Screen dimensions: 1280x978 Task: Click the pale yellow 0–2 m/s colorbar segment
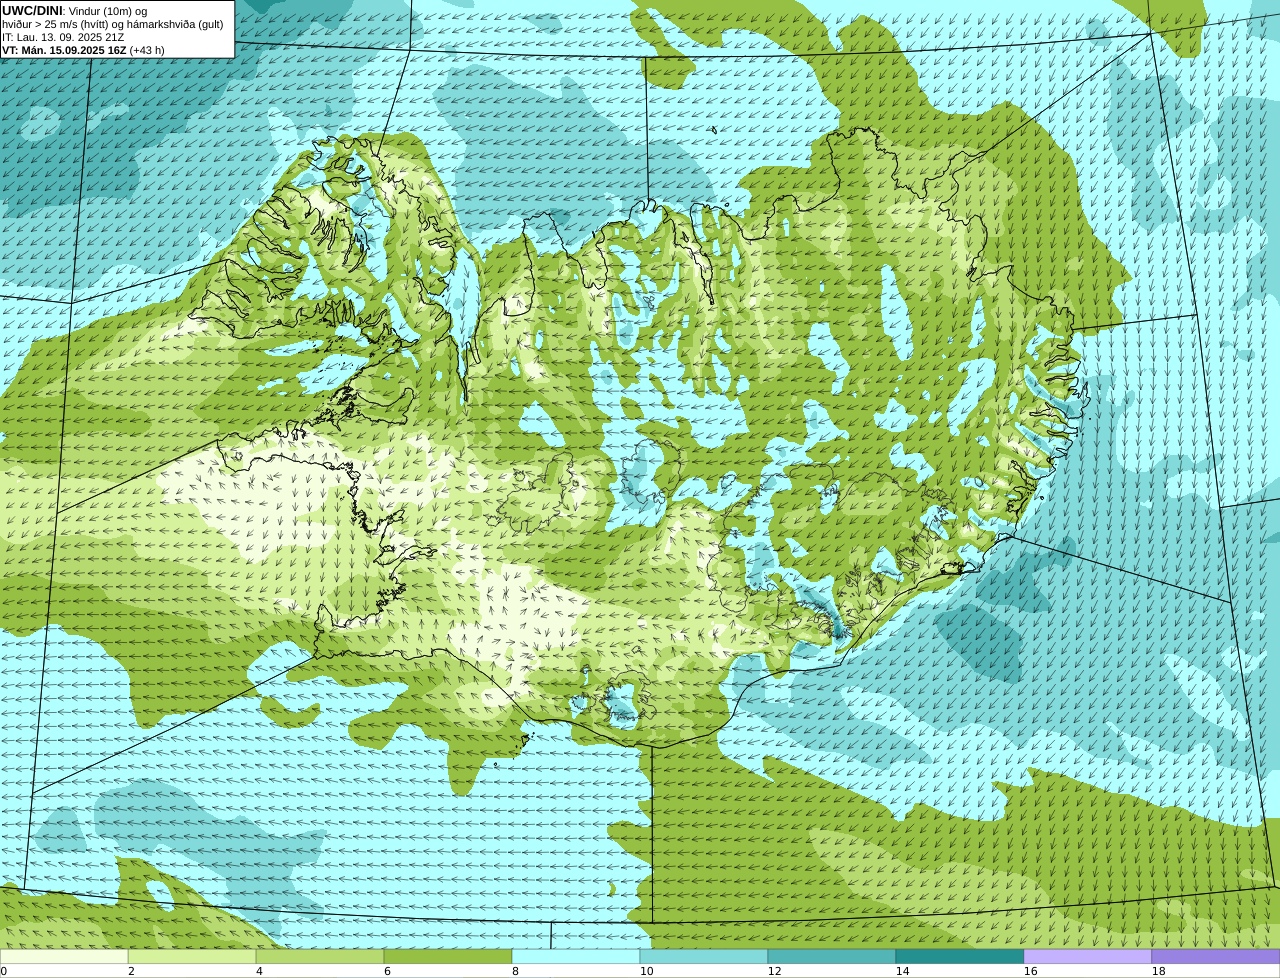[64, 956]
